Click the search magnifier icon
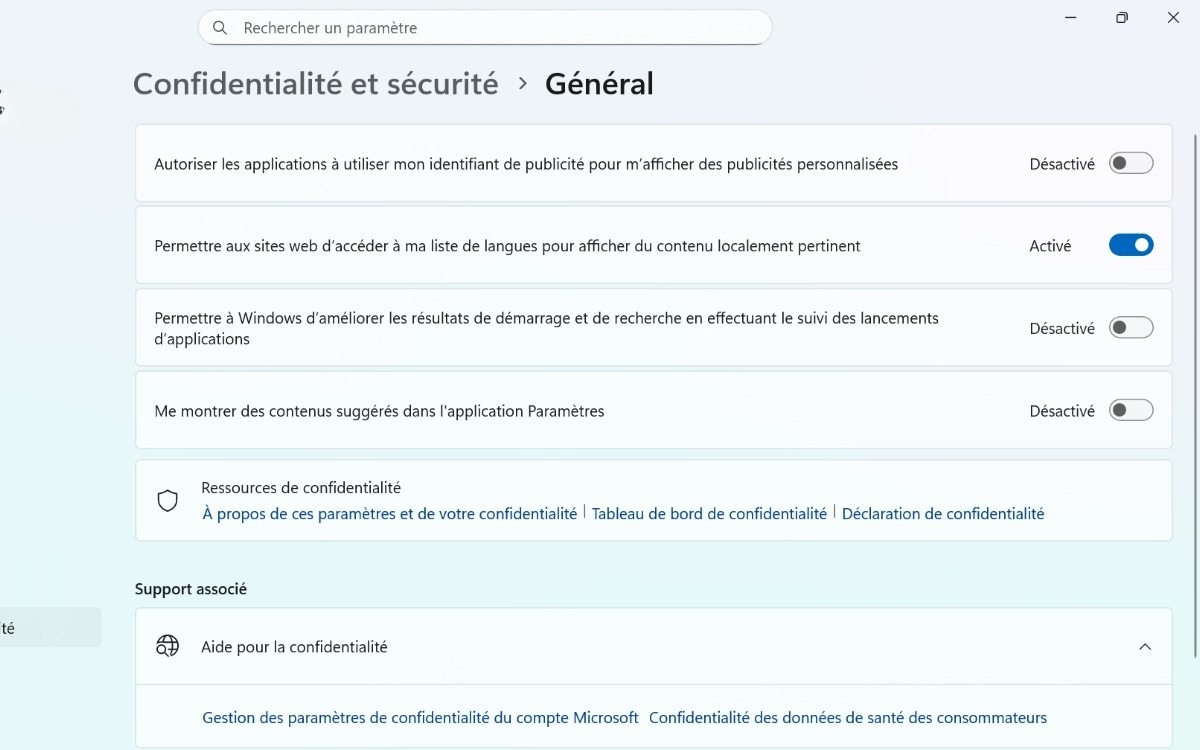The image size is (1200, 750). [220, 27]
